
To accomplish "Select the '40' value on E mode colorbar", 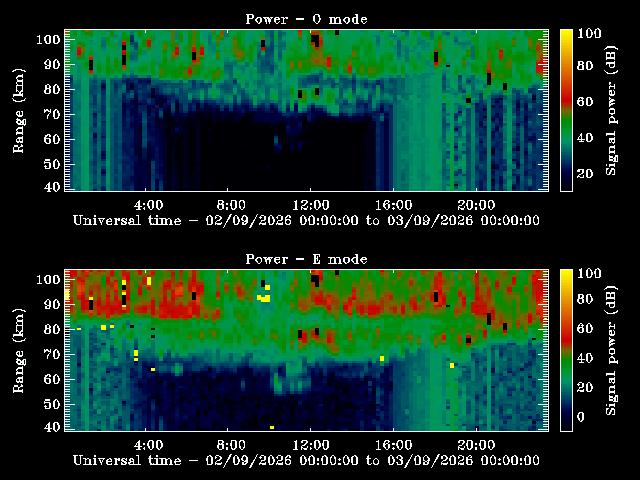I will (x=585, y=358).
